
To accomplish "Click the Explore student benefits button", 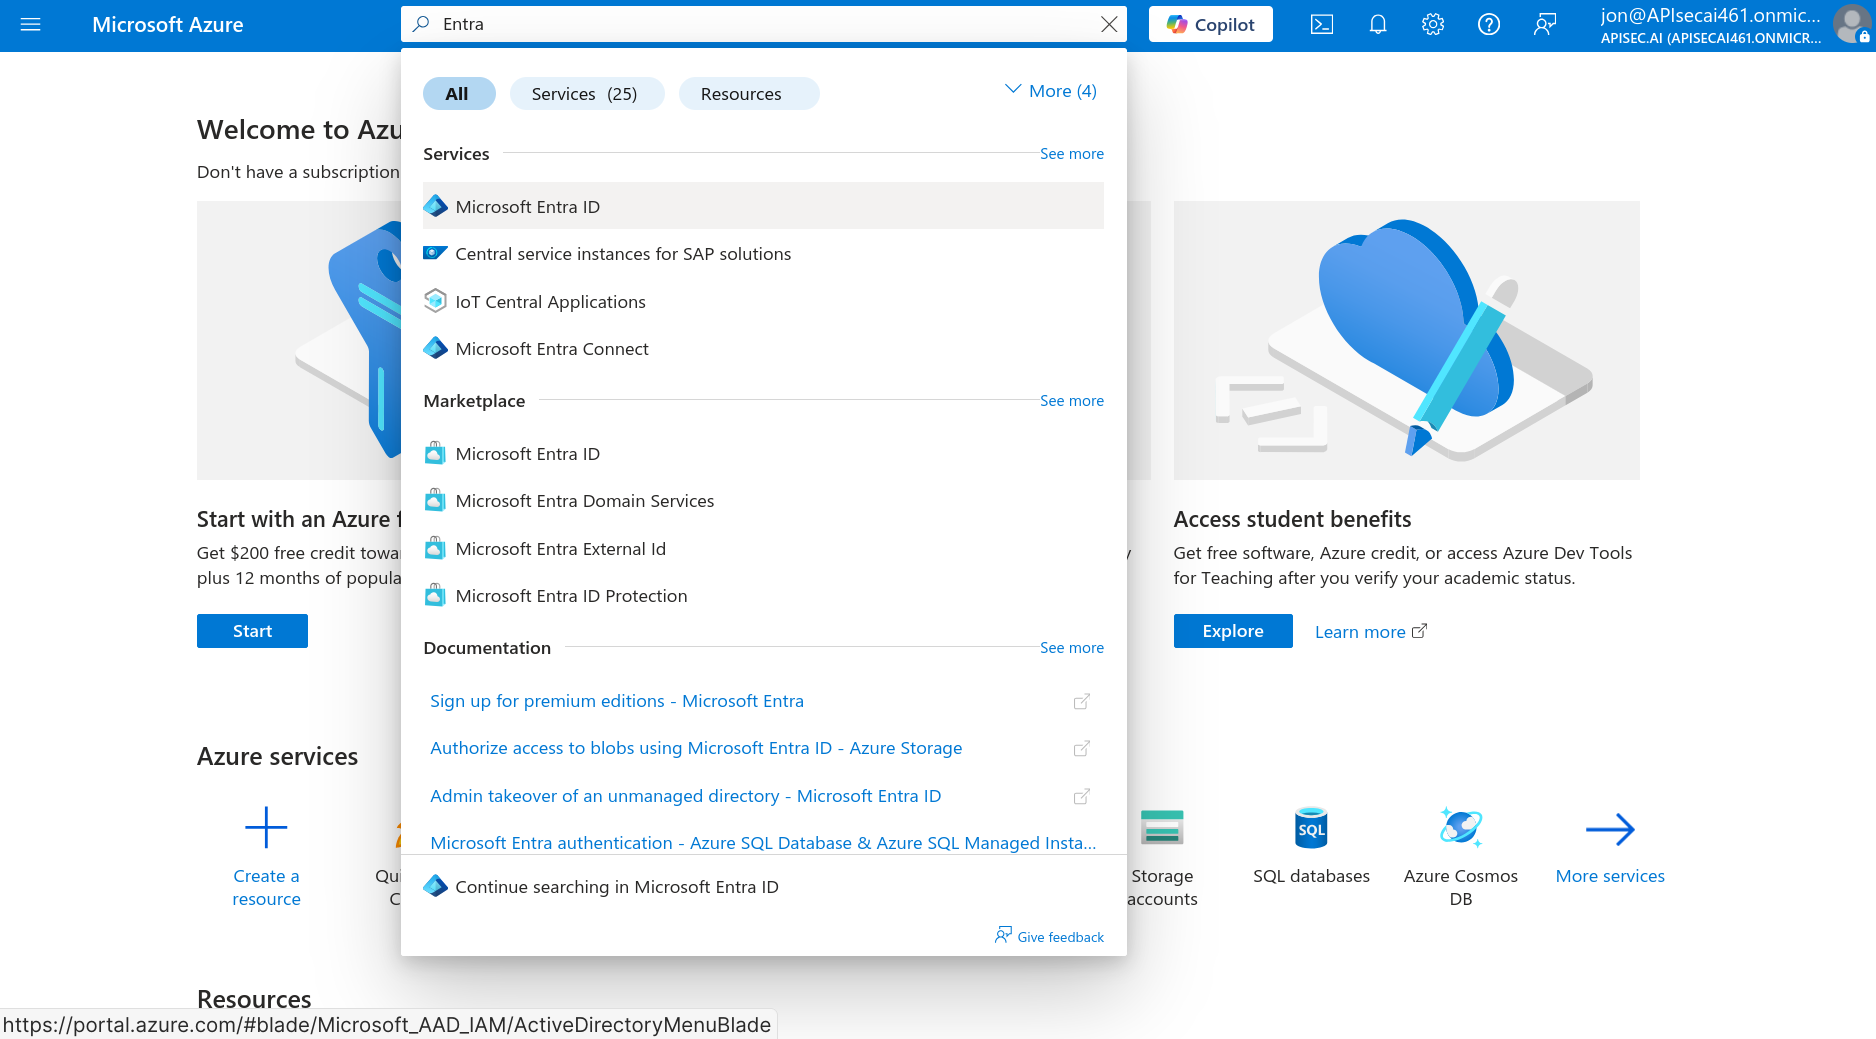I will (1232, 631).
